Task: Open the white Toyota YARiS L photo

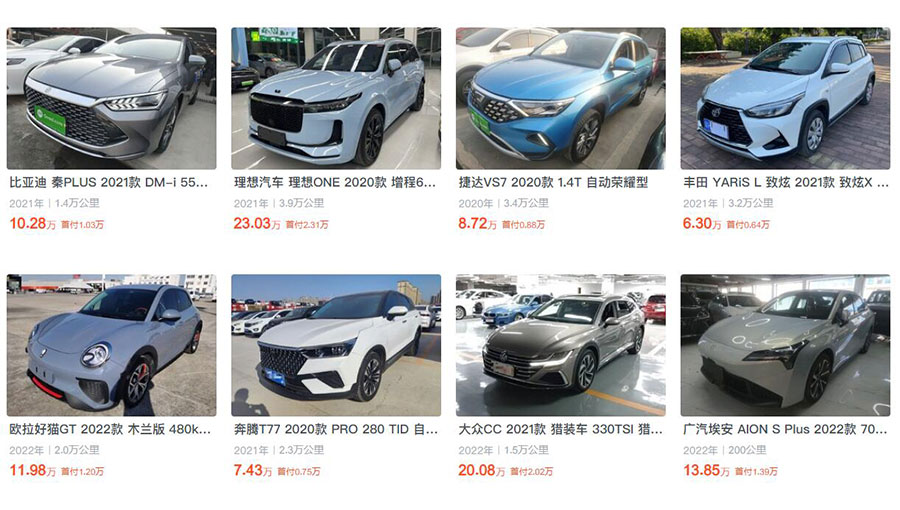Action: coord(785,98)
